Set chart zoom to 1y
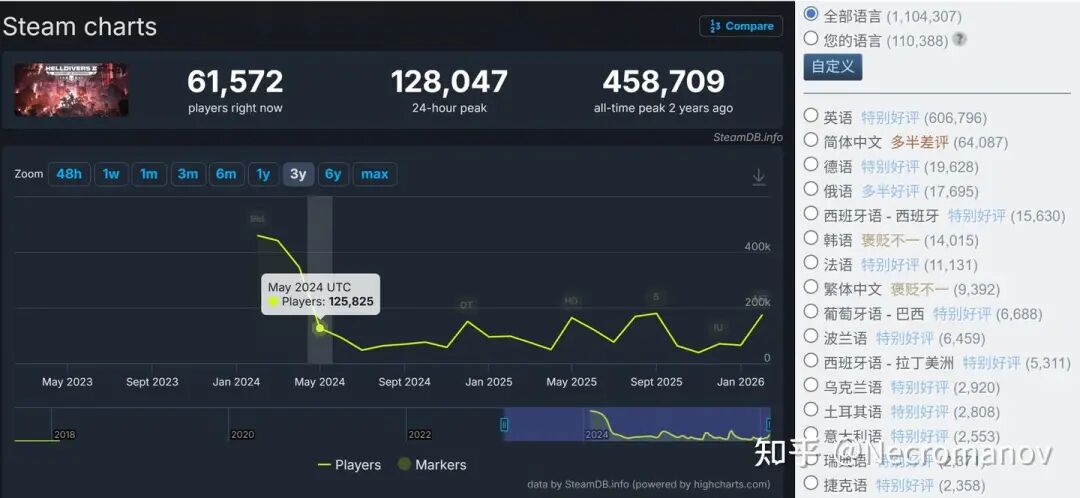Image resolution: width=1080 pixels, height=498 pixels. [x=263, y=174]
